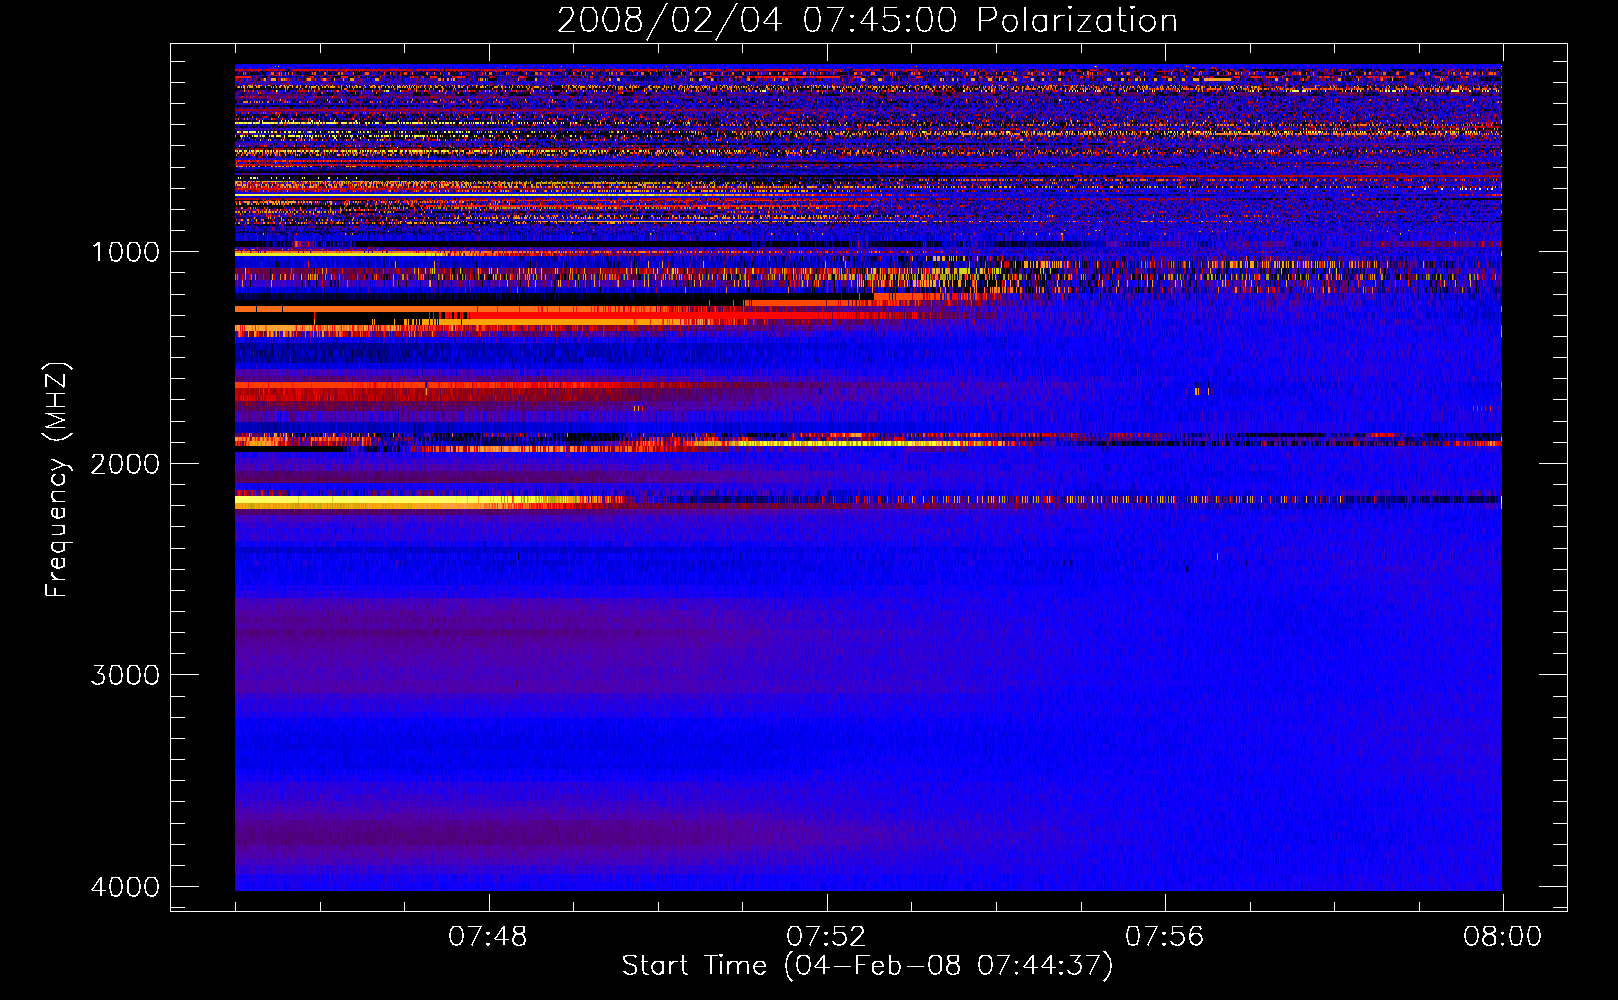Image resolution: width=1618 pixels, height=1000 pixels.
Task: Click the 07:52 time tick label
Action: point(826,937)
